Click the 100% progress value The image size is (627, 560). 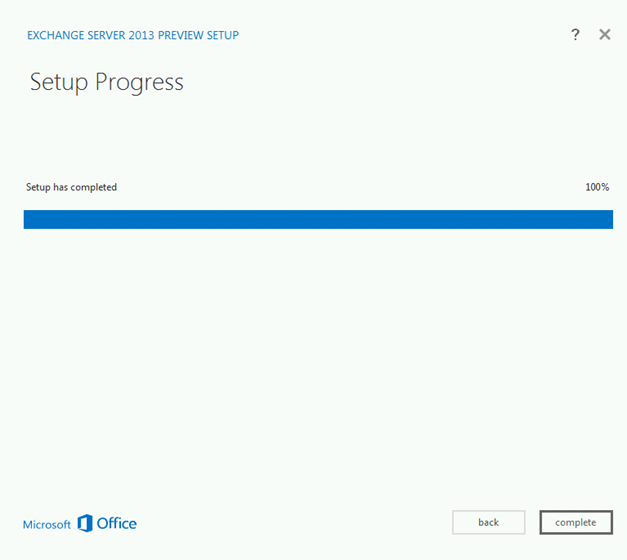coord(597,187)
